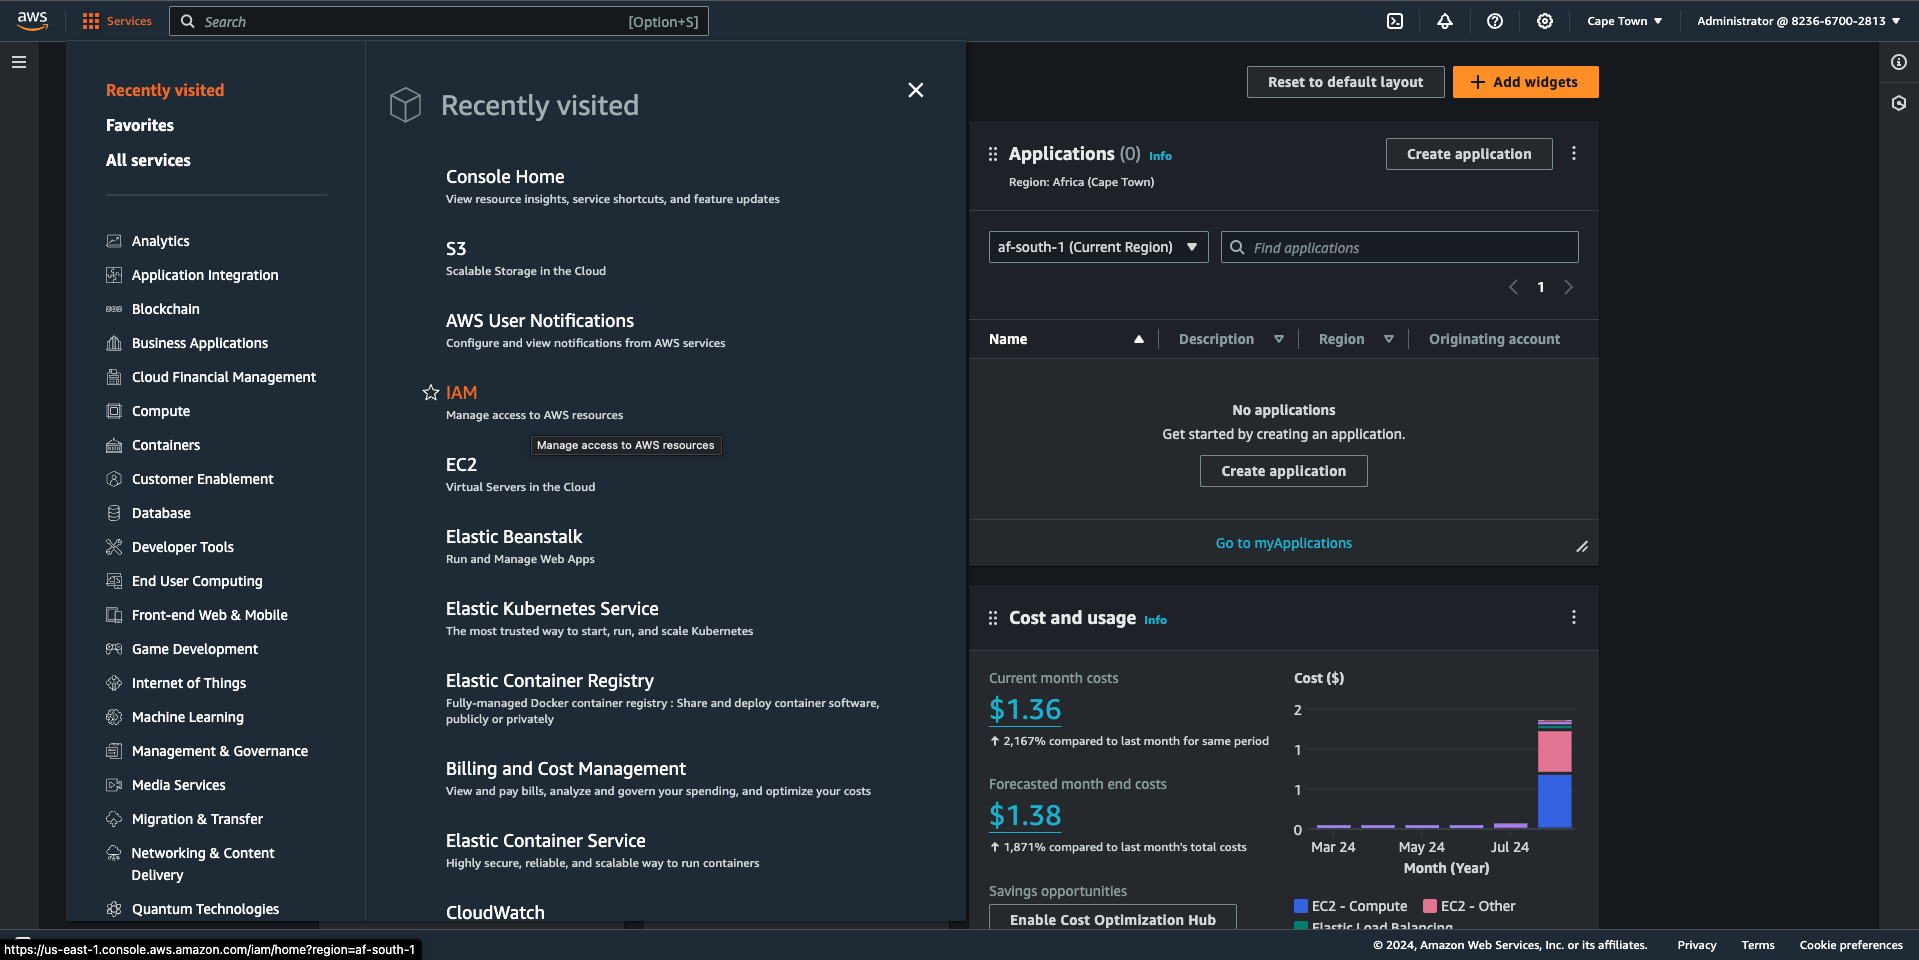Image resolution: width=1919 pixels, height=960 pixels.
Task: Focus the top Search field
Action: 440,21
